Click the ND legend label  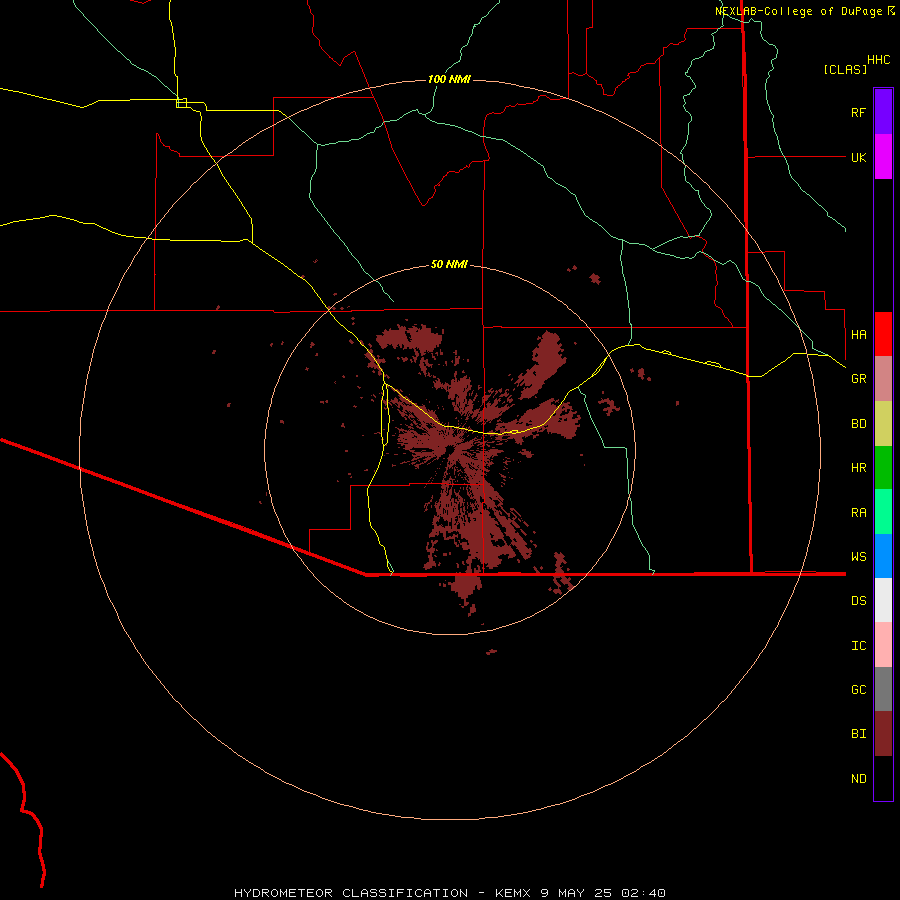[x=858, y=779]
